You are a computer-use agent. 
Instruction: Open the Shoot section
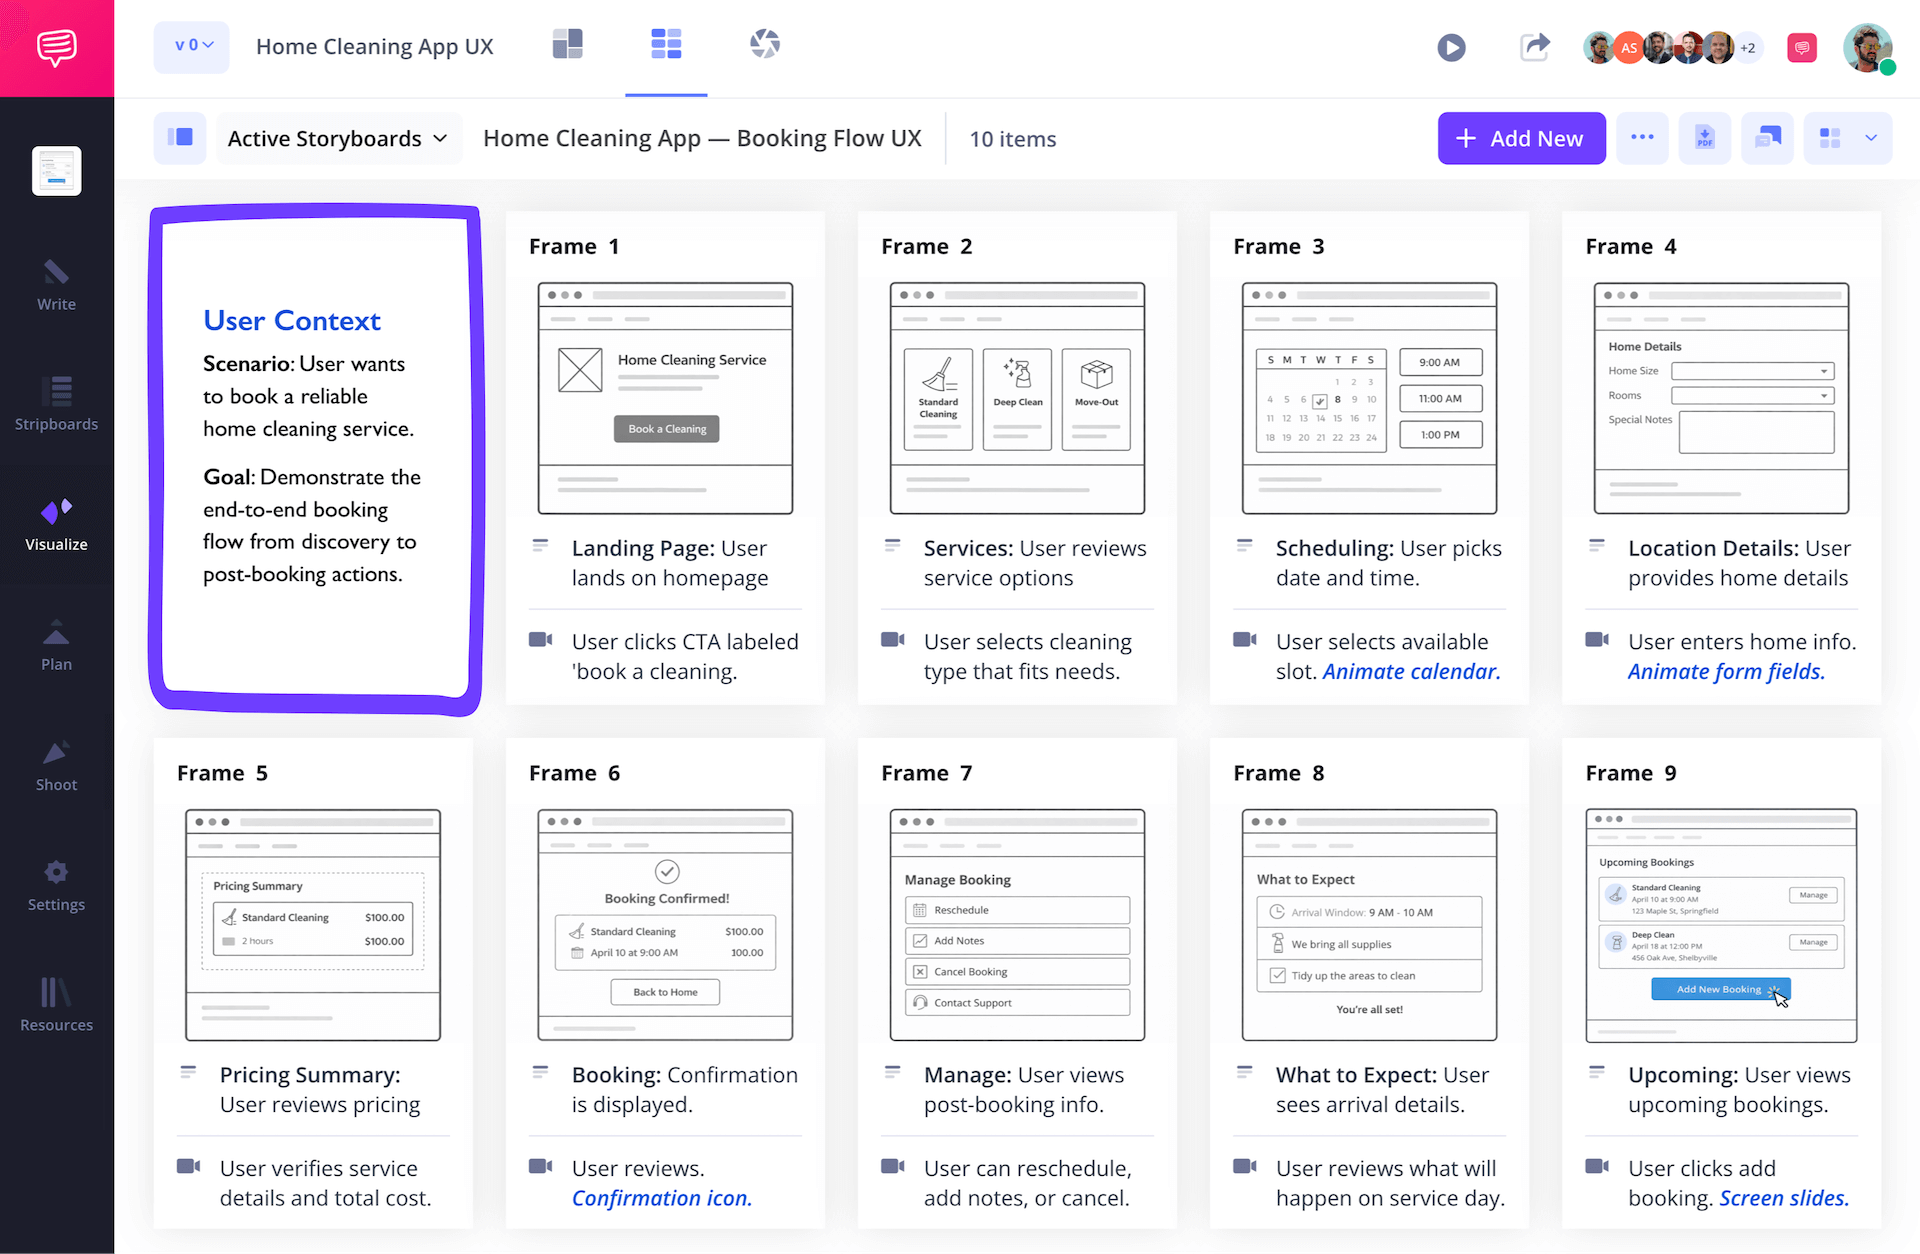tap(56, 764)
